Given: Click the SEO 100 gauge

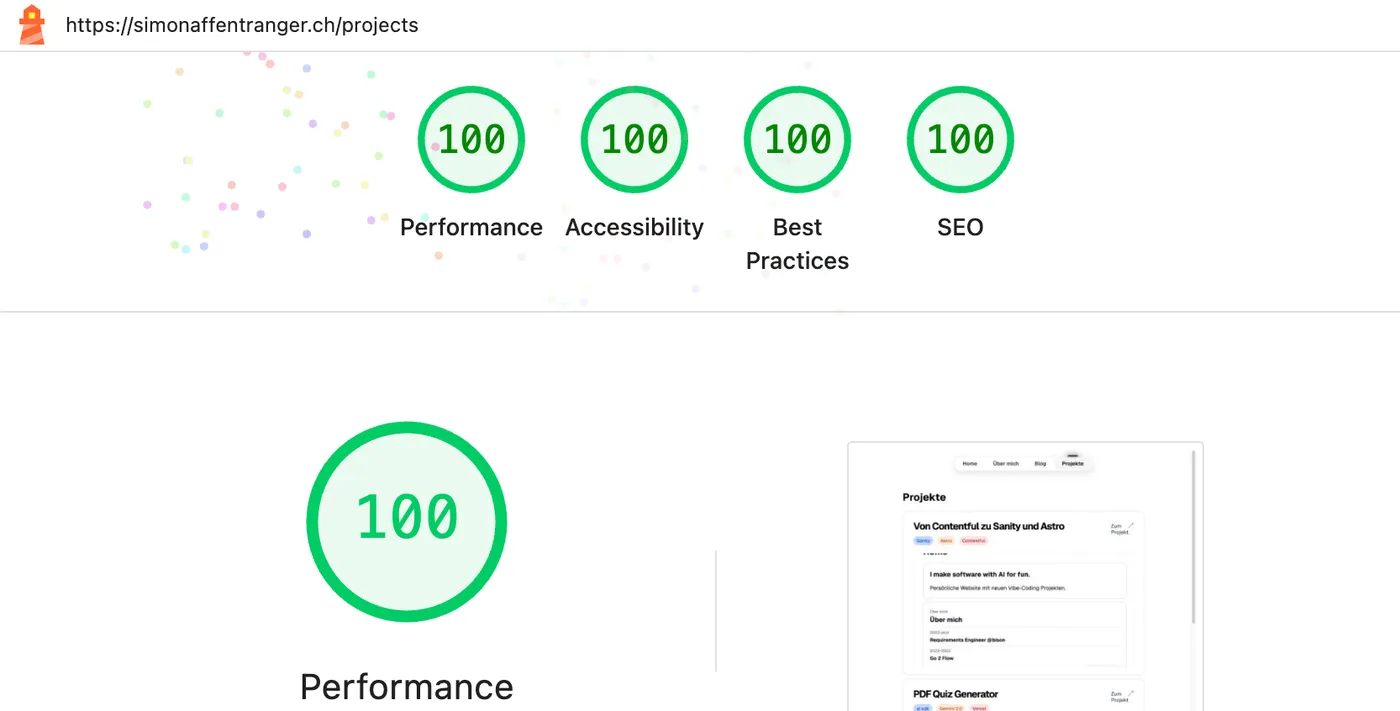Looking at the screenshot, I should coord(959,139).
